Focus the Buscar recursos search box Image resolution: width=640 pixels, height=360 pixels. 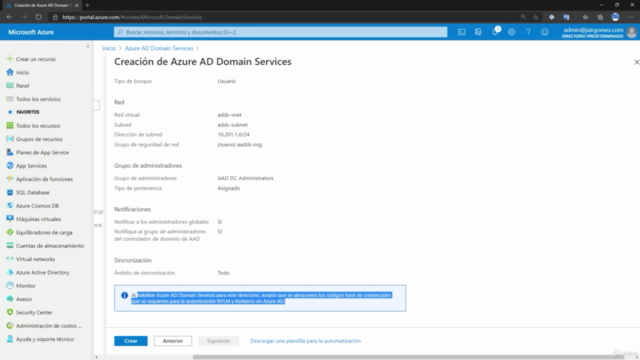click(x=280, y=32)
